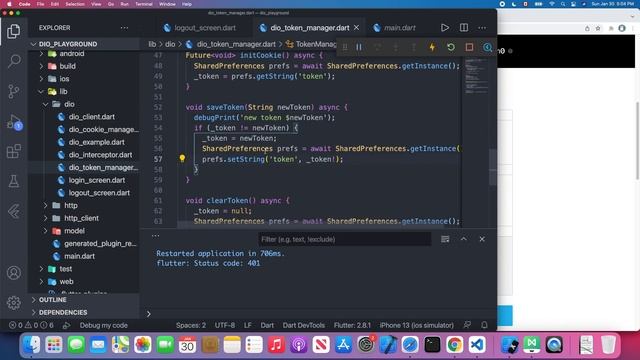Expand the DEPENDENCIES section
The width and height of the screenshot is (640, 360).
pyautogui.click(x=63, y=312)
